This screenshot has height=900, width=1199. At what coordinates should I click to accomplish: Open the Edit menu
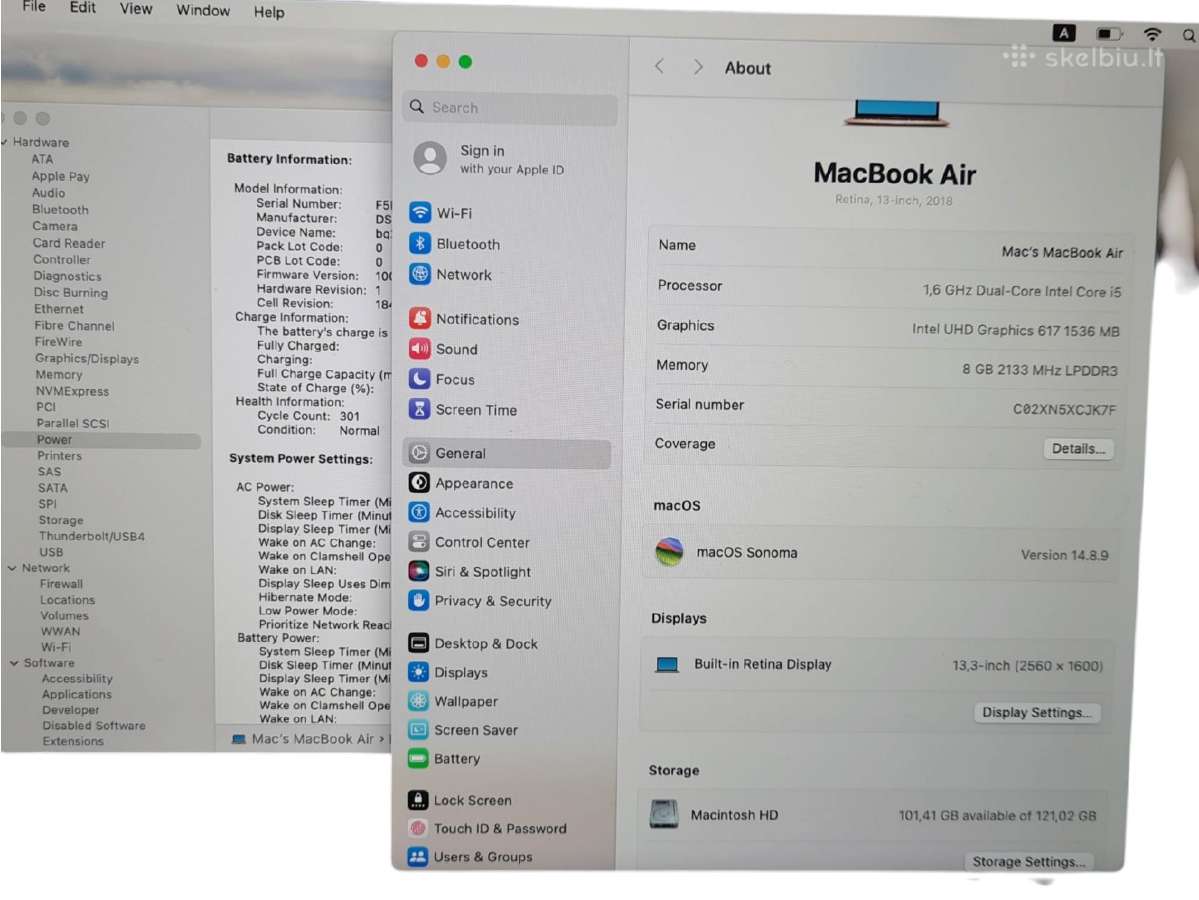pyautogui.click(x=83, y=8)
